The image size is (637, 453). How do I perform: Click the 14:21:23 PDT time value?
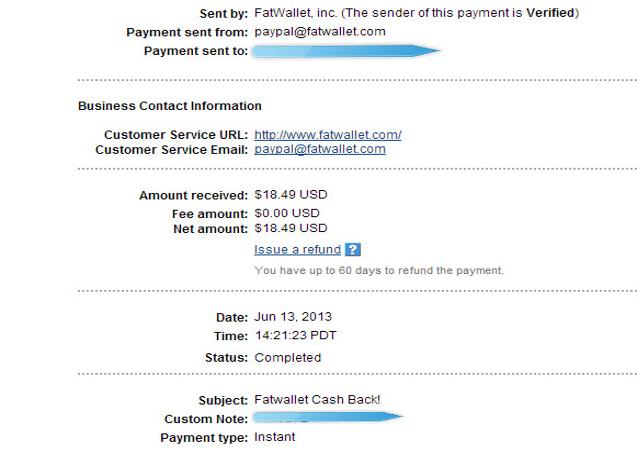(x=296, y=336)
